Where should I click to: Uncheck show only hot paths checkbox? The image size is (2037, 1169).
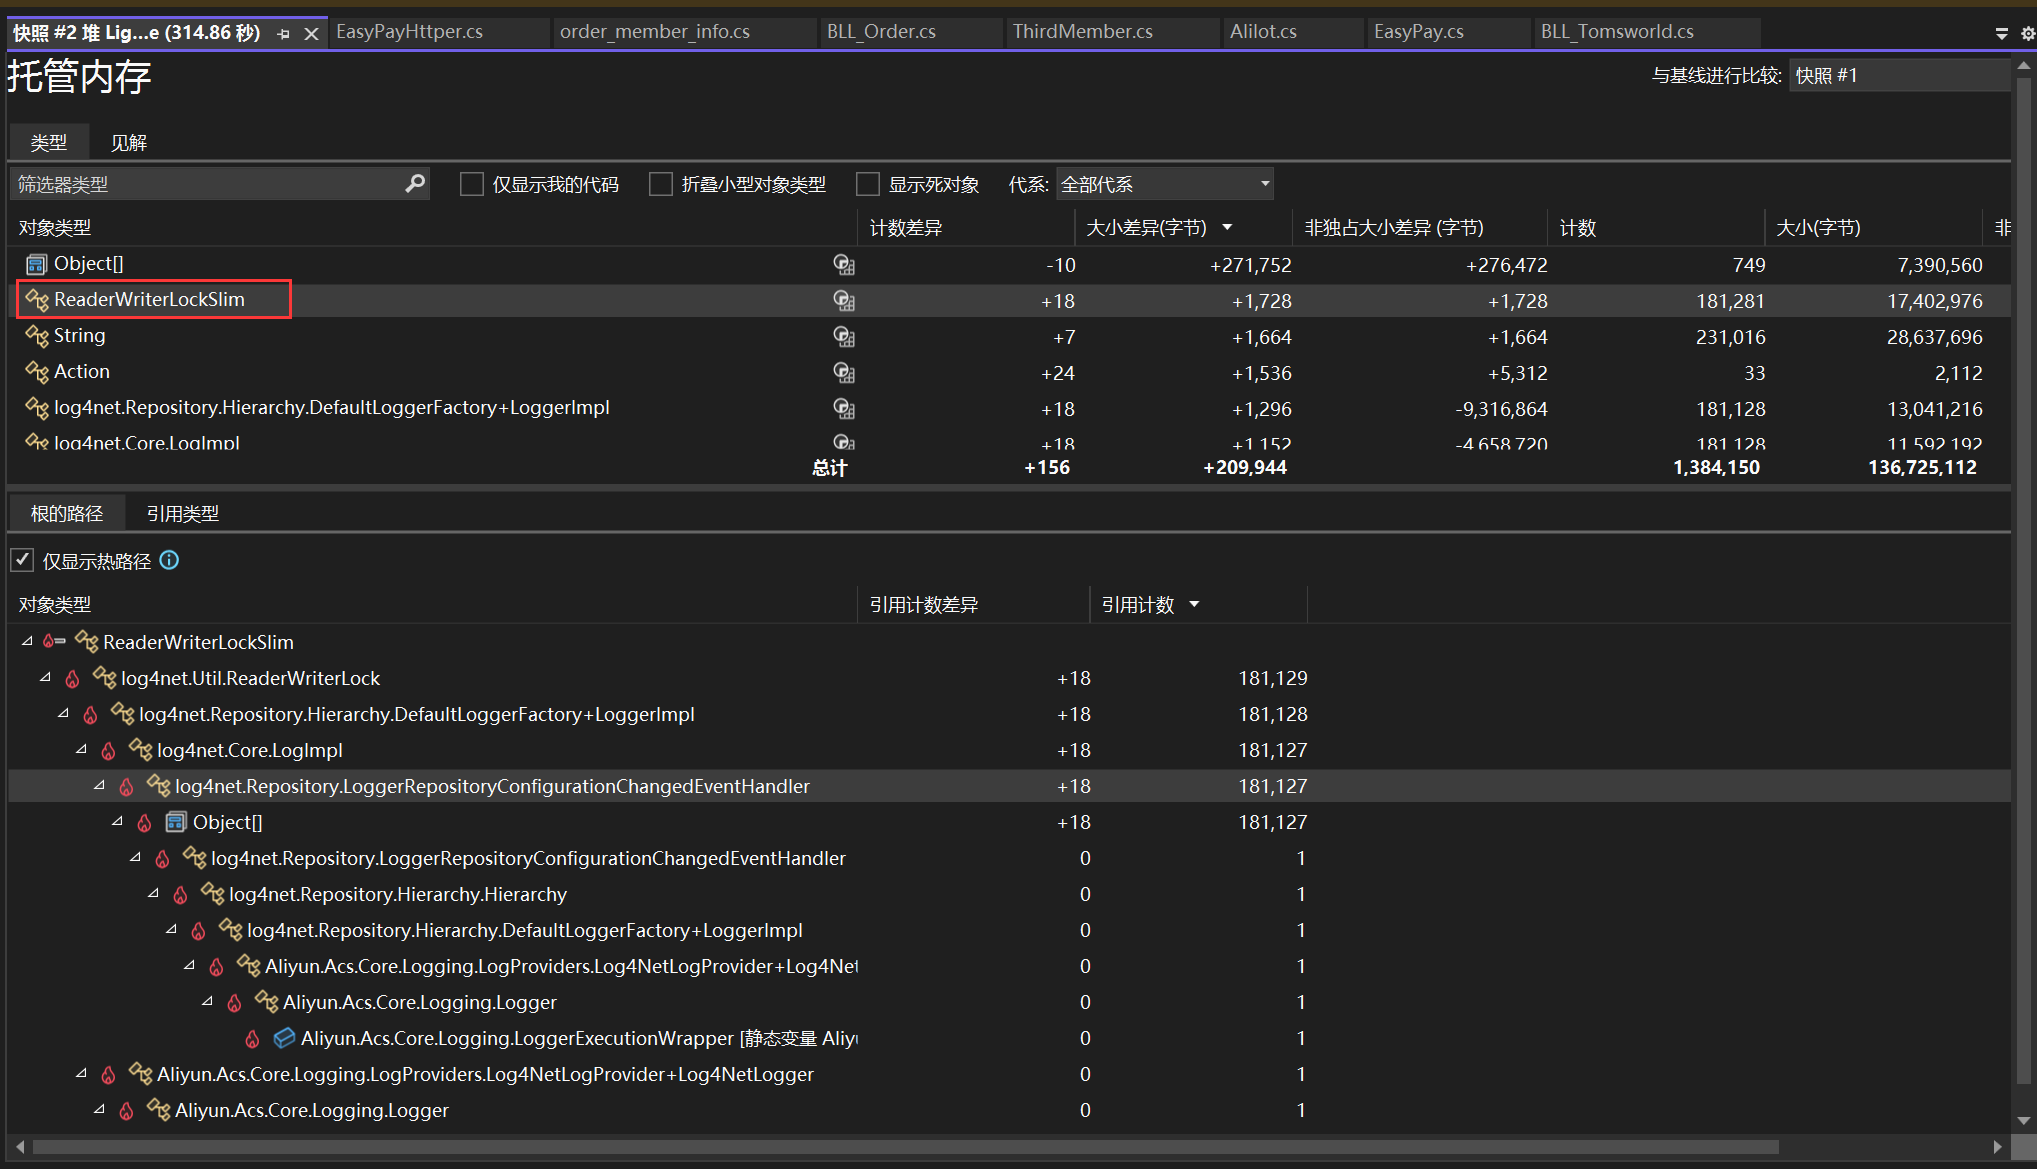(x=22, y=560)
